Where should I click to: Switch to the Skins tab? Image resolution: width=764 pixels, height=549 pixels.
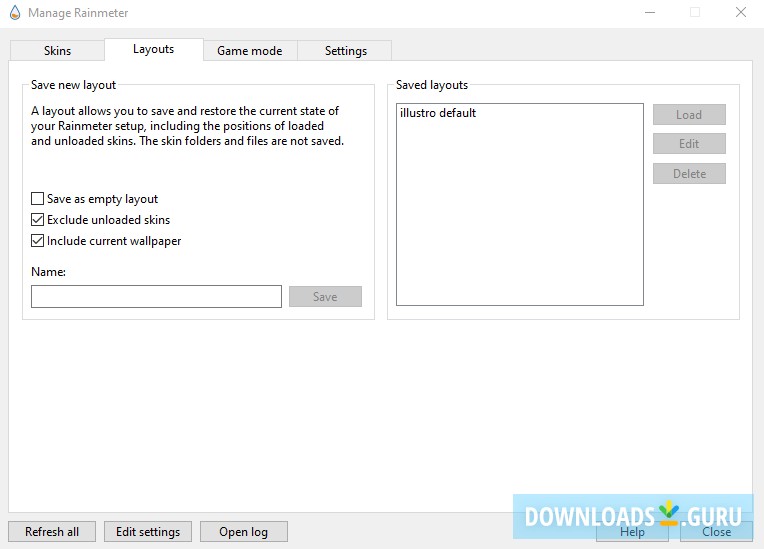coord(57,51)
